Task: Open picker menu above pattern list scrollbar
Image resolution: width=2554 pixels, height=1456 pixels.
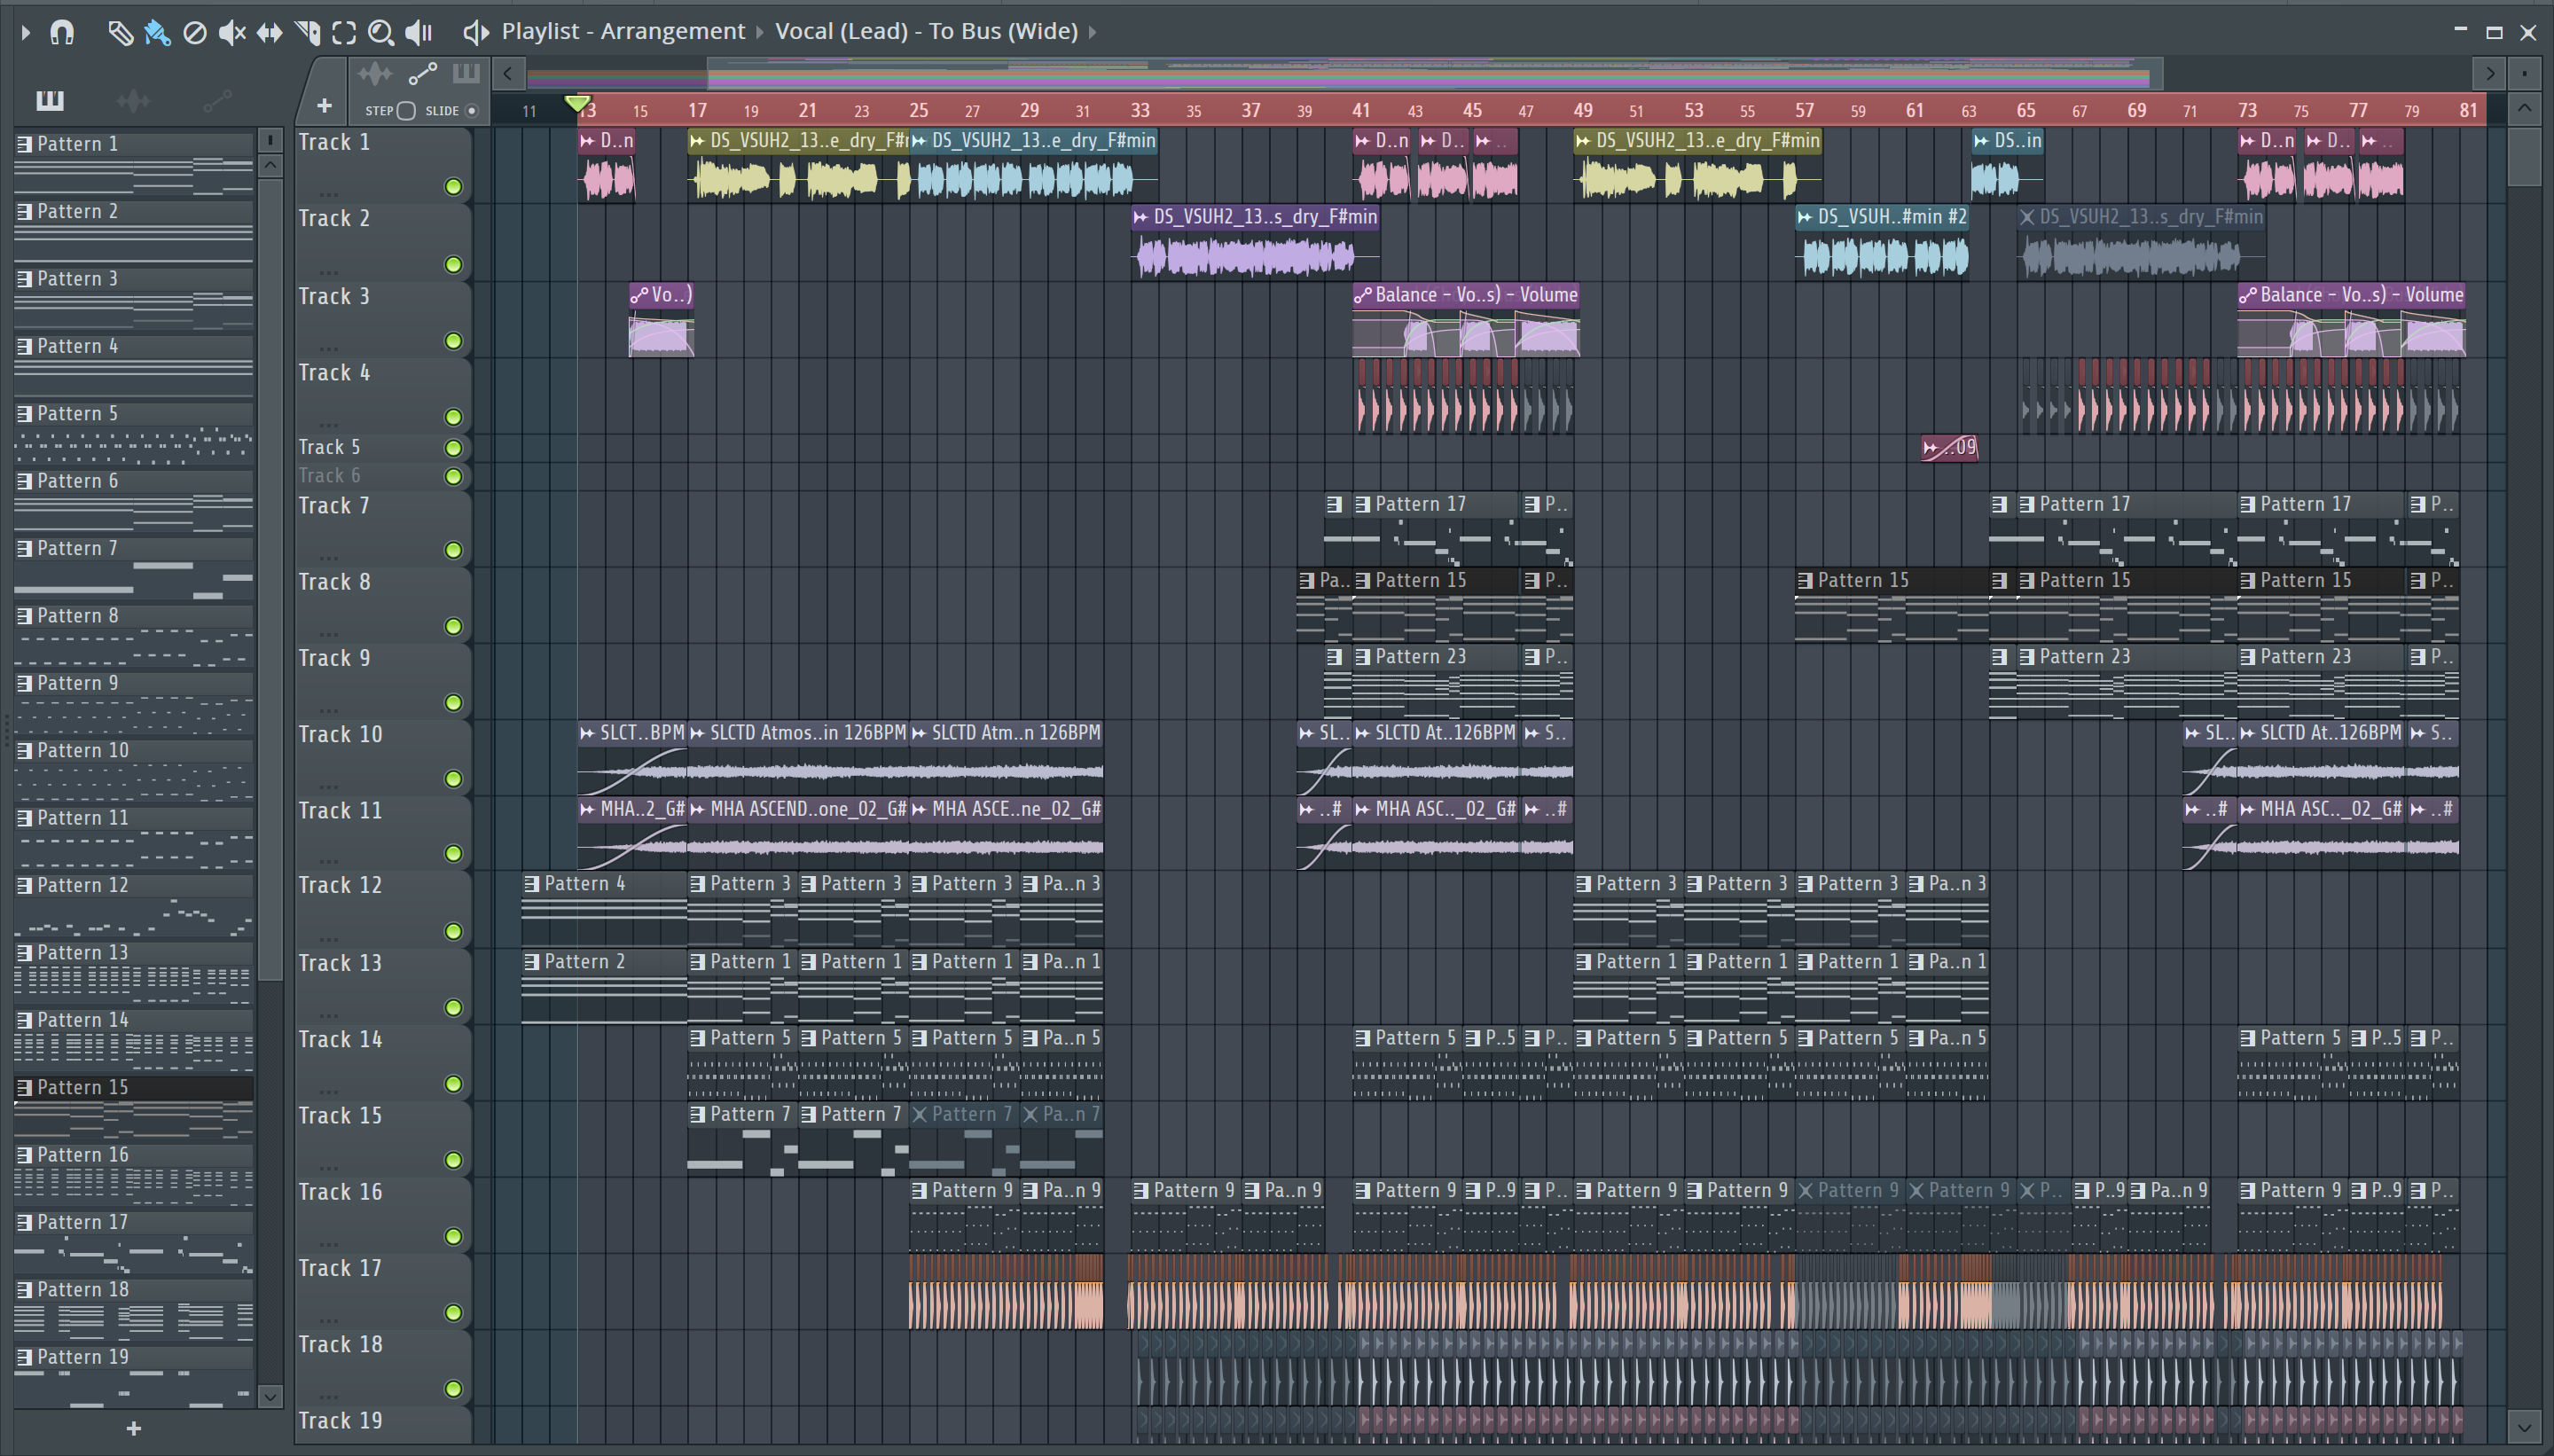Action: [x=270, y=140]
